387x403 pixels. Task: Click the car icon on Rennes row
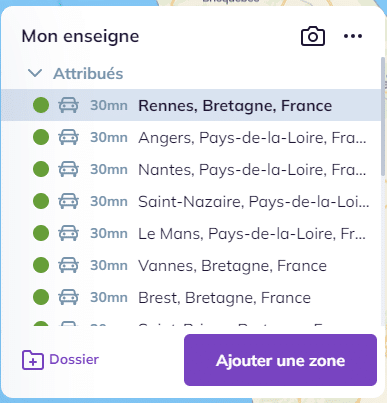click(69, 105)
